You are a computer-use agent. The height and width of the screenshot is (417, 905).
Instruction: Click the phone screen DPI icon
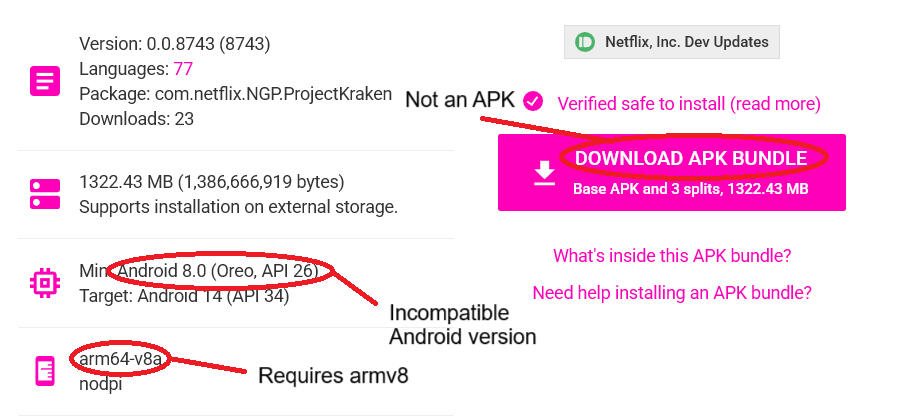(x=45, y=371)
